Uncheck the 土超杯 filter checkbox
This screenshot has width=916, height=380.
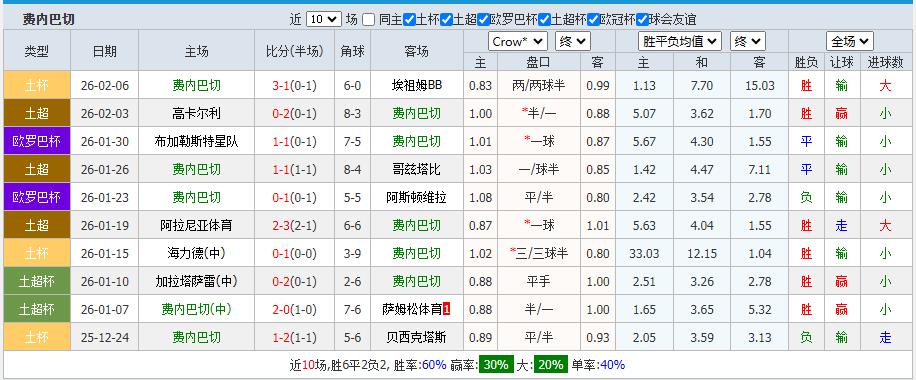click(x=544, y=20)
